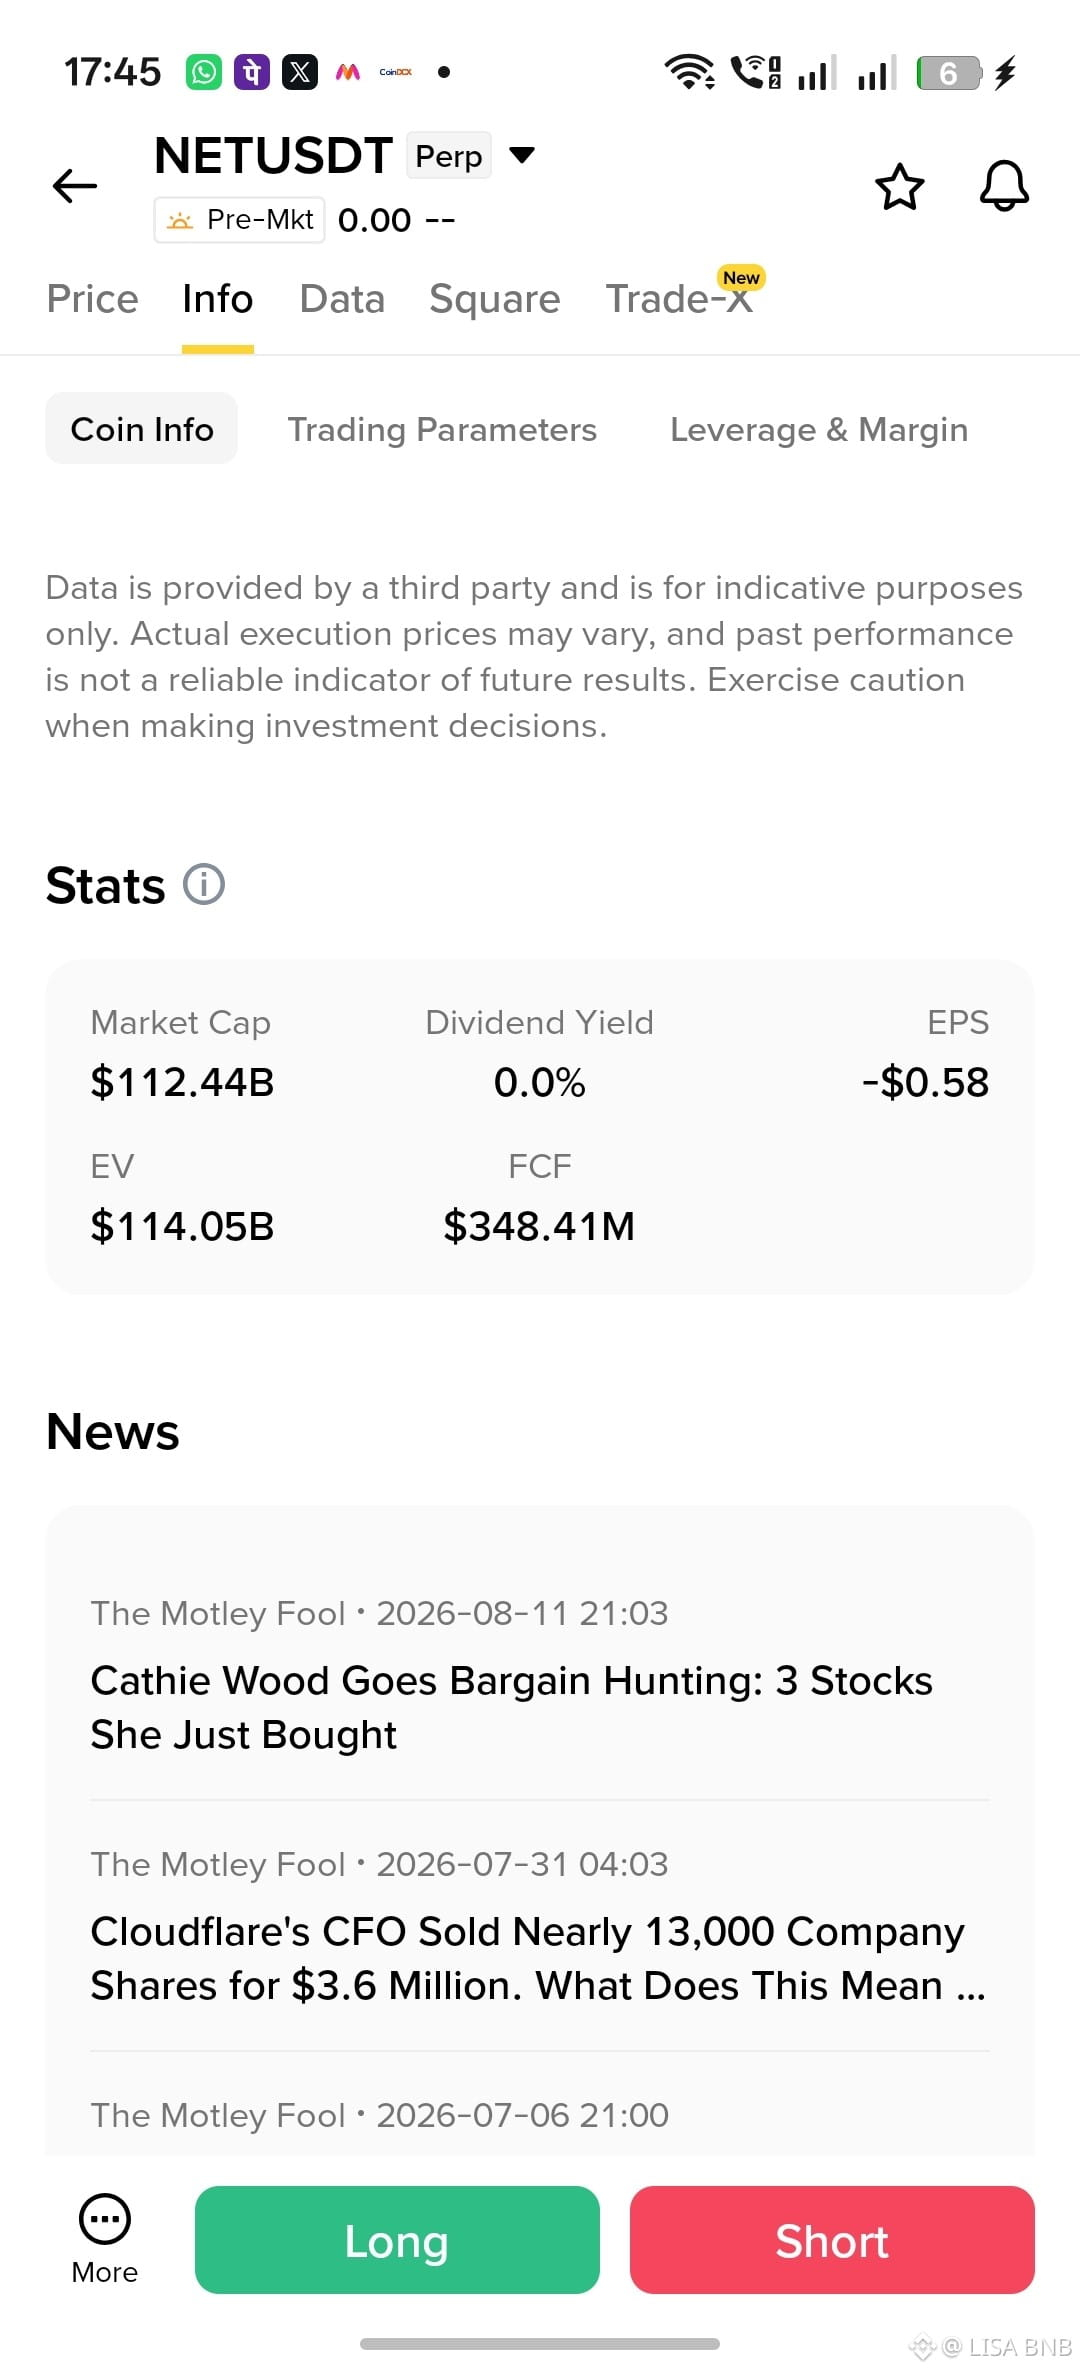Screen dimensions: 1080x2372
Task: Tap the green Long button
Action: tap(397, 2240)
